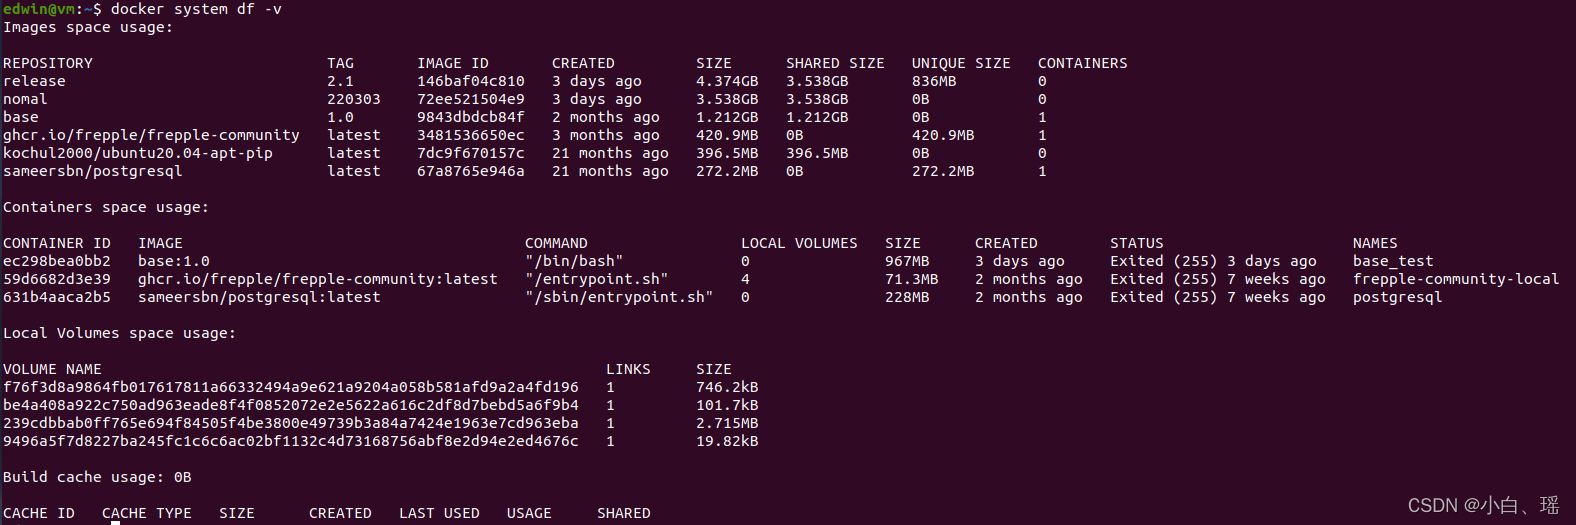The width and height of the screenshot is (1576, 525).
Task: Click the 396.5MB size value of kochul2000 image
Action: point(727,153)
